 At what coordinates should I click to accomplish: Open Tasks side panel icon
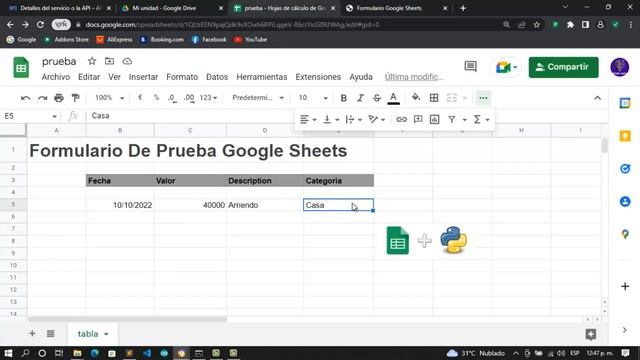[x=625, y=169]
